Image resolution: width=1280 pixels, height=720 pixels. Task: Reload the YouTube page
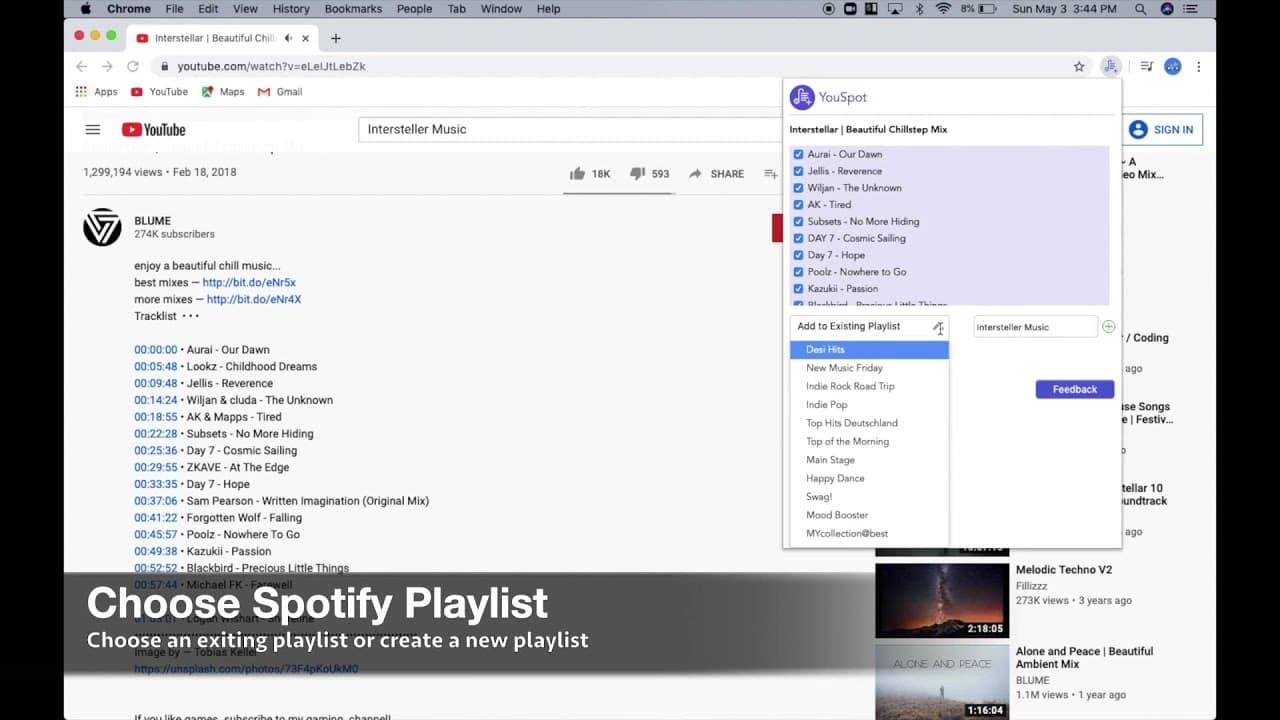(132, 67)
